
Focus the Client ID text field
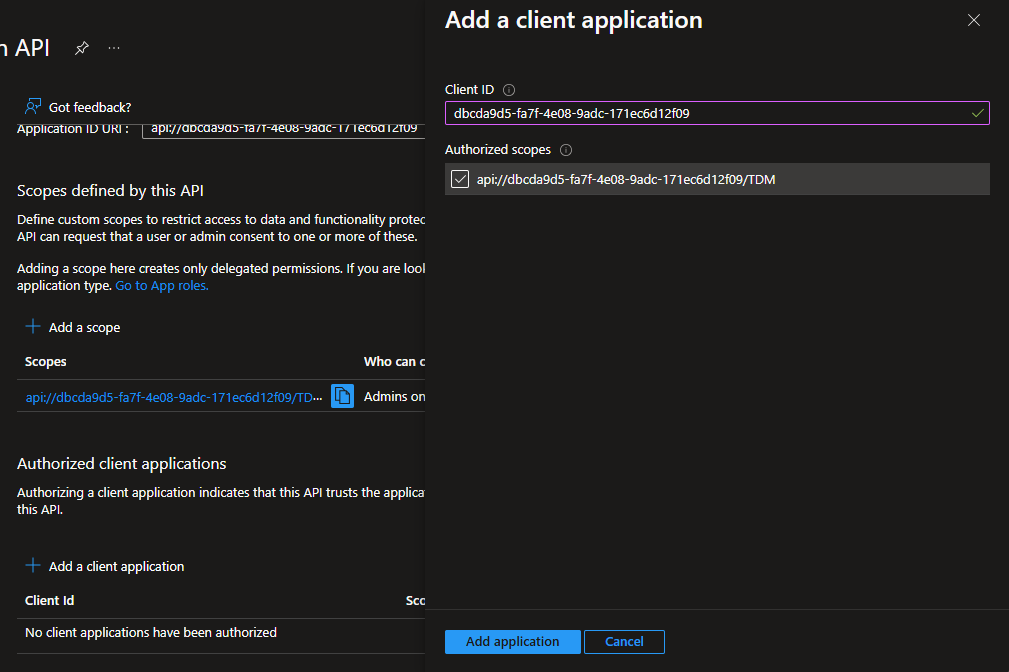[700, 114]
